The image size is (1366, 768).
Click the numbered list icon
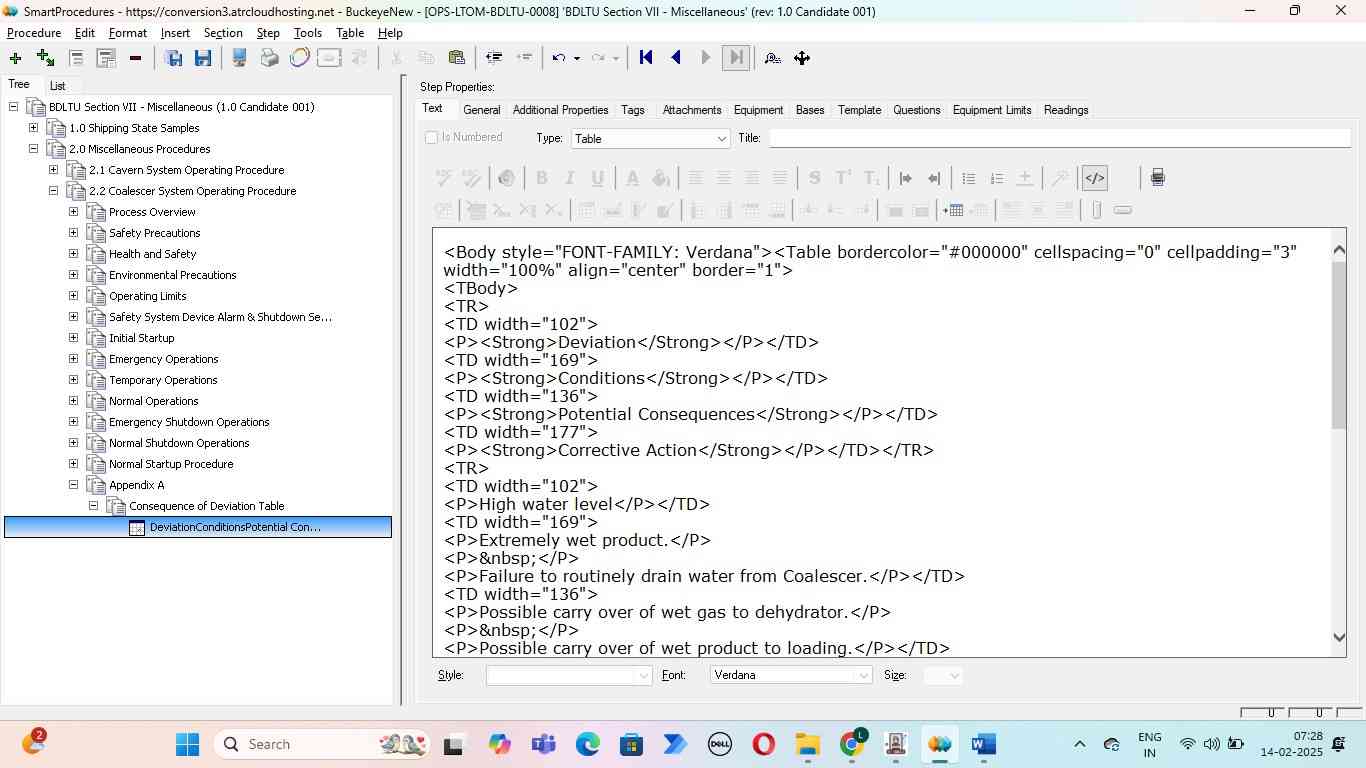[996, 178]
